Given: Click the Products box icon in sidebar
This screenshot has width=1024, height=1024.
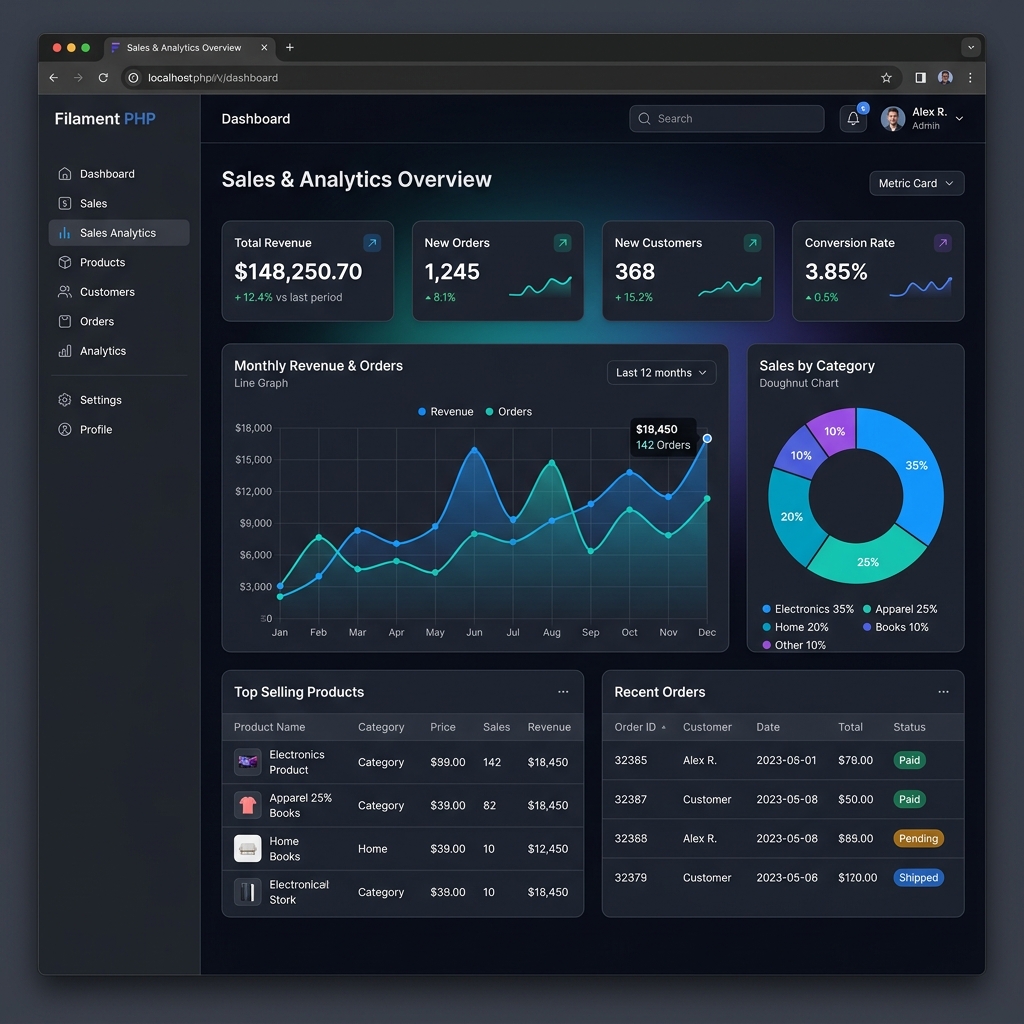Looking at the screenshot, I should coord(63,262).
